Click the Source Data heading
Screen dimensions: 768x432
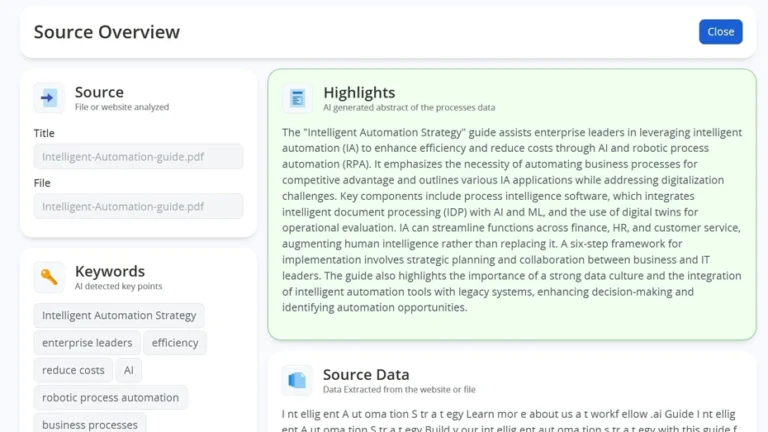click(366, 375)
